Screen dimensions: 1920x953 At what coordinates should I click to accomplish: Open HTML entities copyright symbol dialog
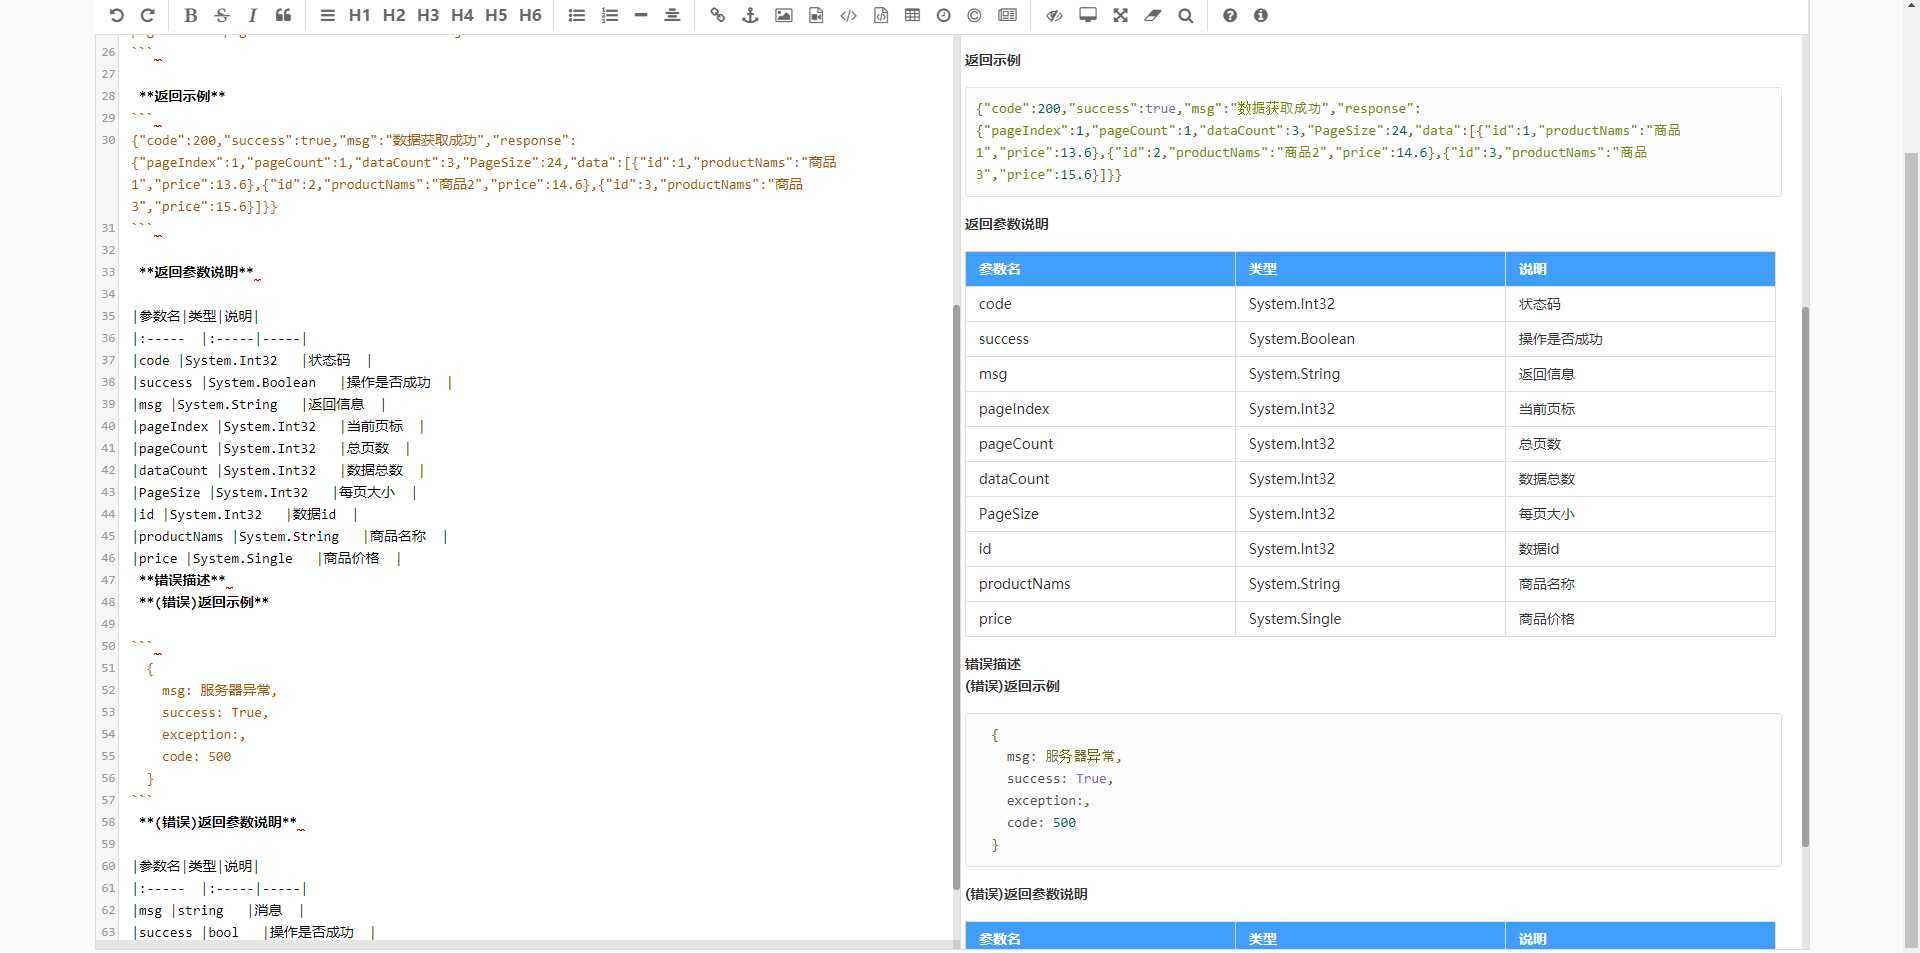tap(974, 15)
